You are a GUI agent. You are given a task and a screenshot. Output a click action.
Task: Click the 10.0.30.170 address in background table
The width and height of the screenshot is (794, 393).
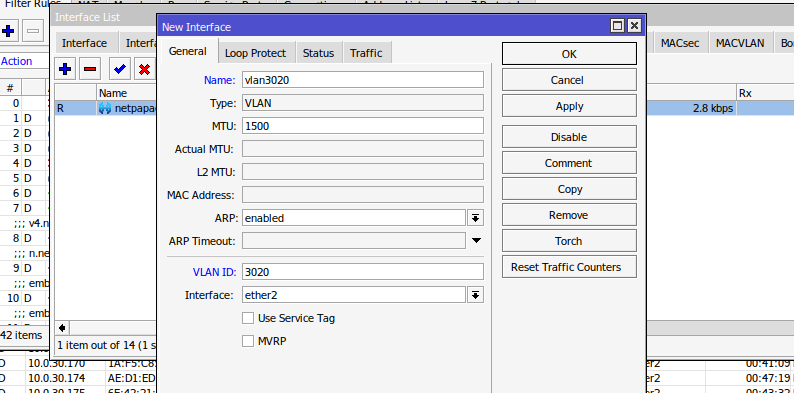pyautogui.click(x=57, y=364)
